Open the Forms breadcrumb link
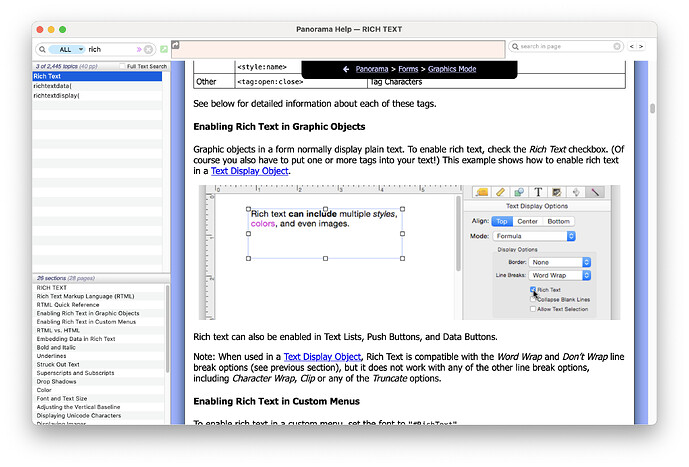 pos(408,69)
